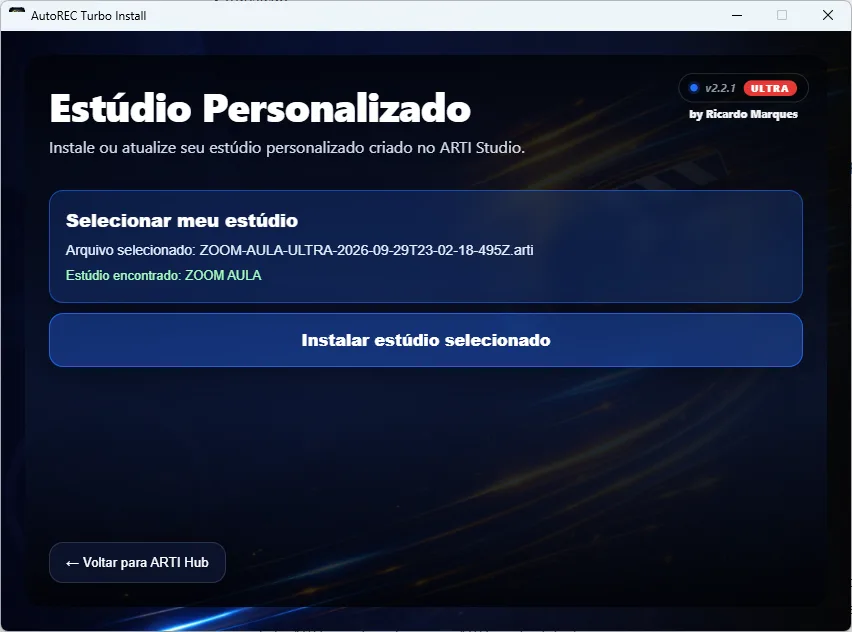Screen dimensions: 852x632
Task: Click the Estúdio Personalizado heading
Action: [260, 108]
